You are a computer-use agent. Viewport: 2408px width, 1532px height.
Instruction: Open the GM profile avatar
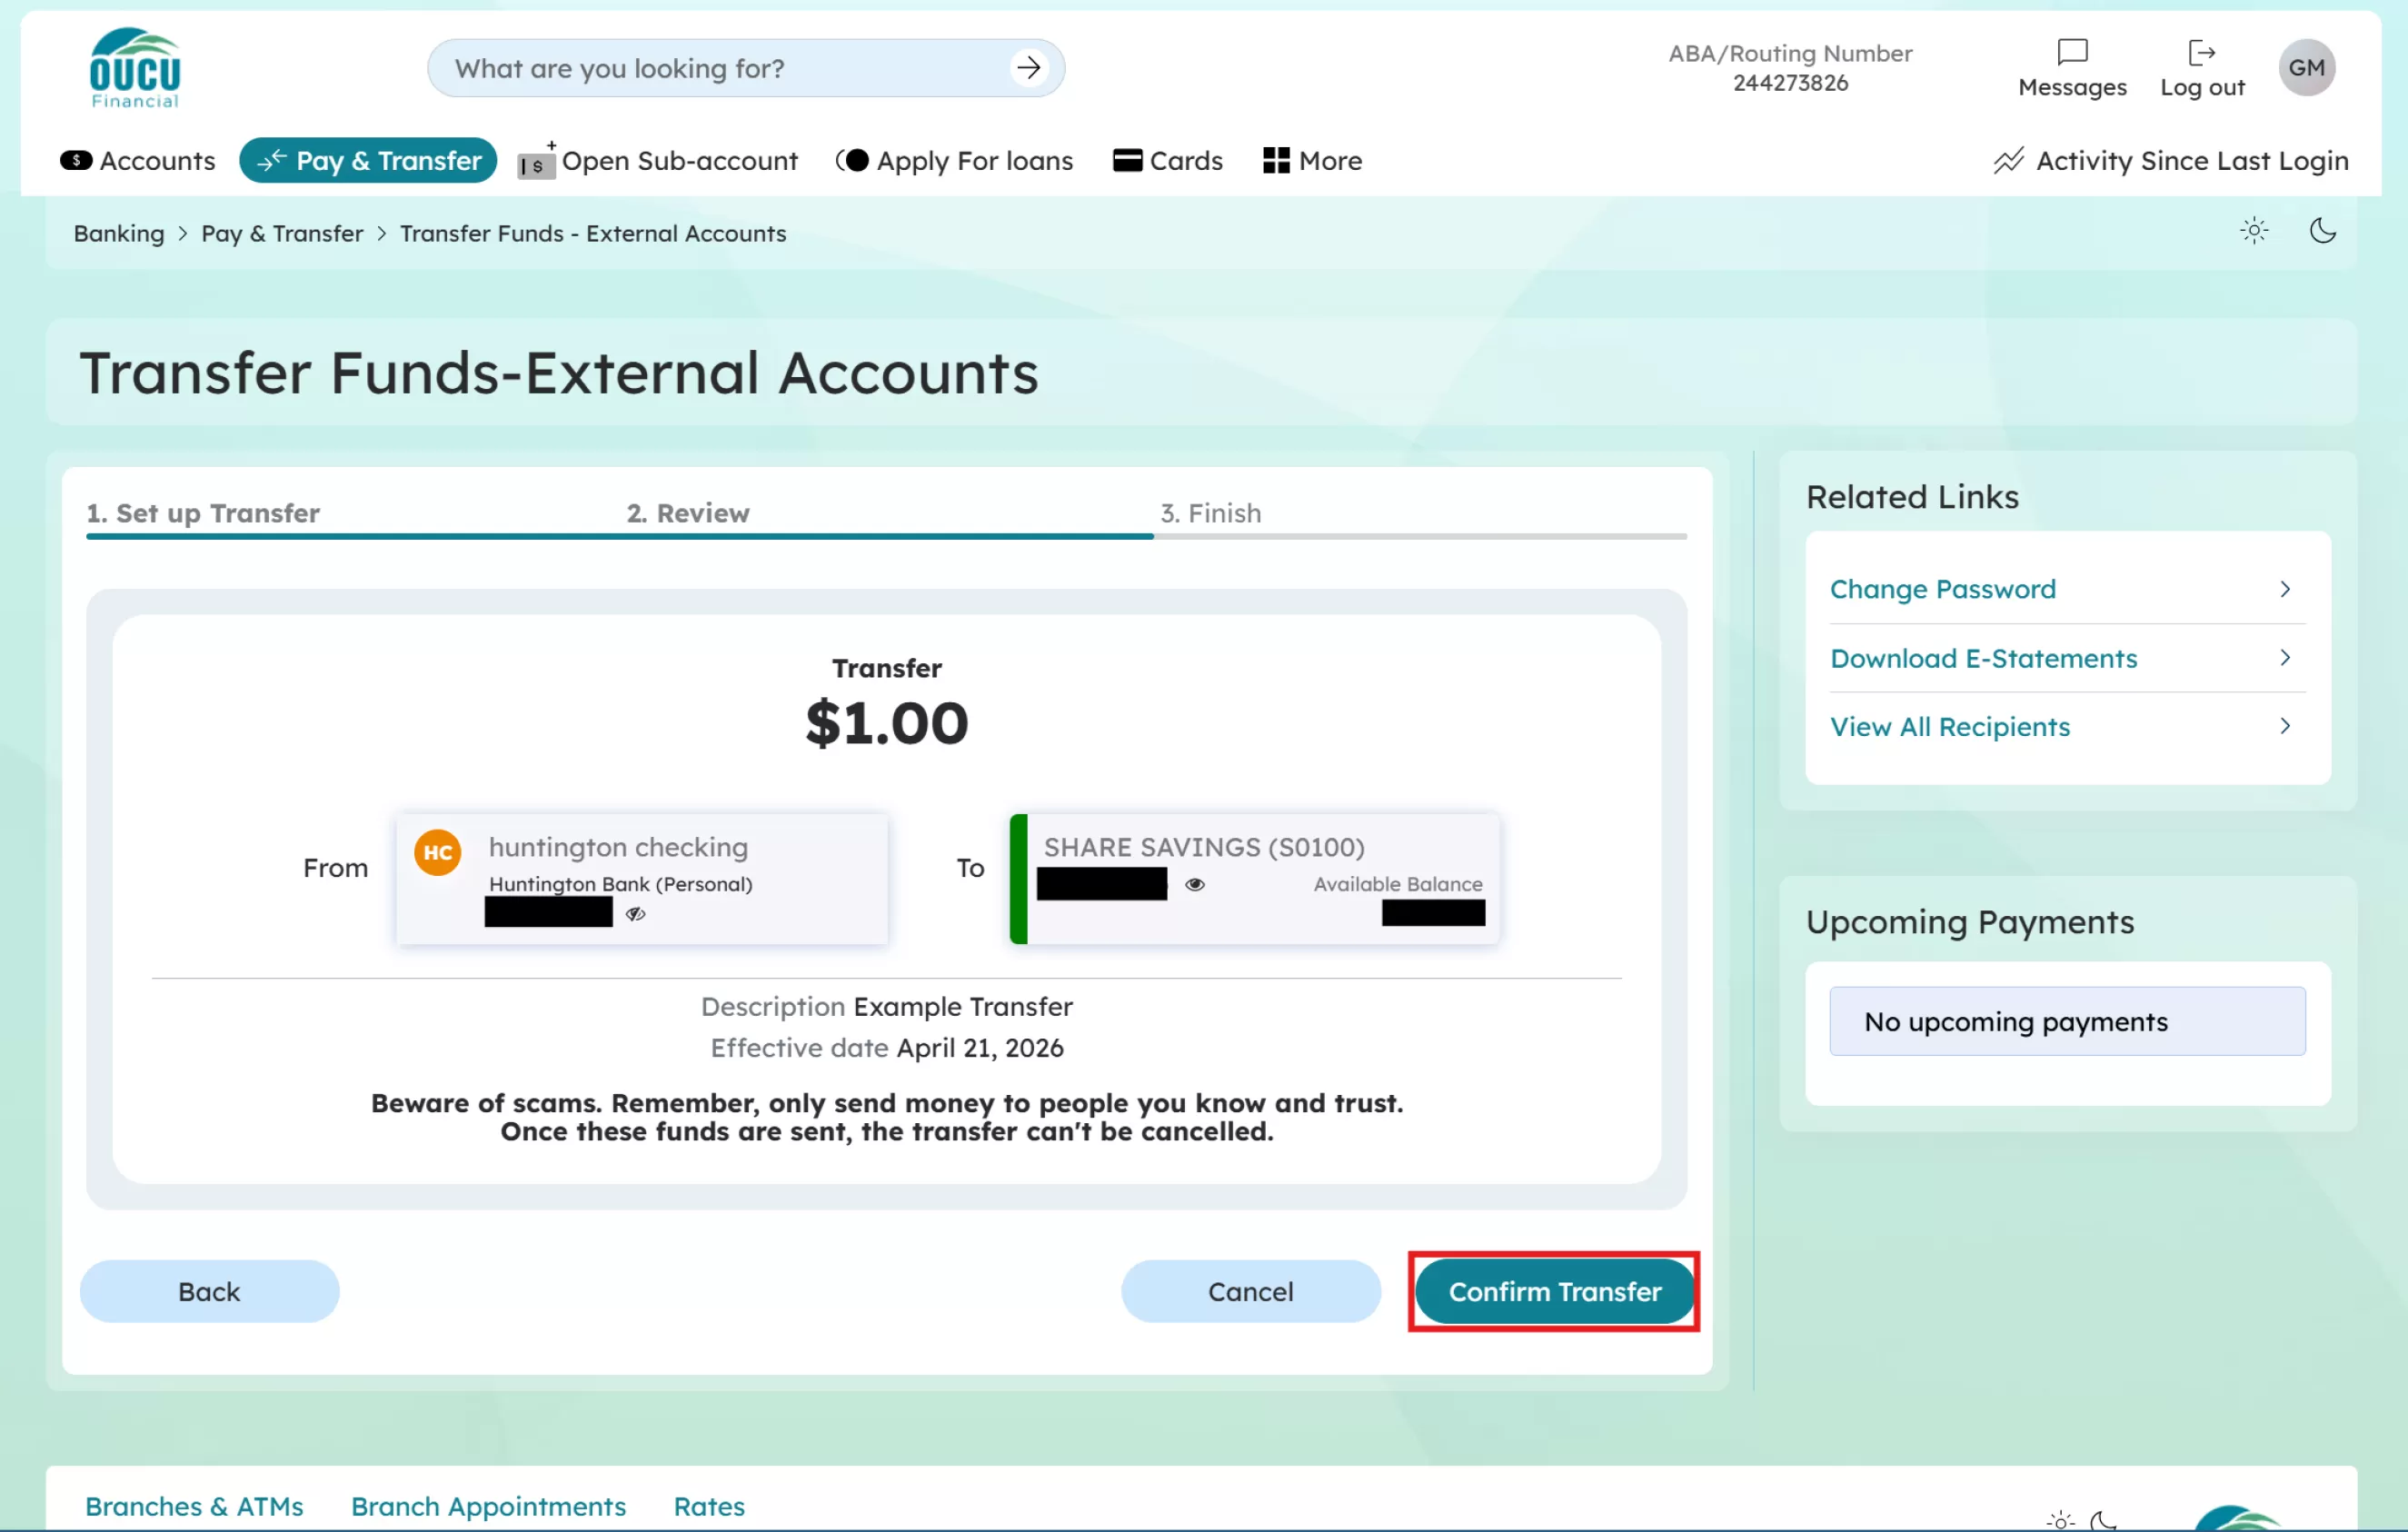(2306, 68)
